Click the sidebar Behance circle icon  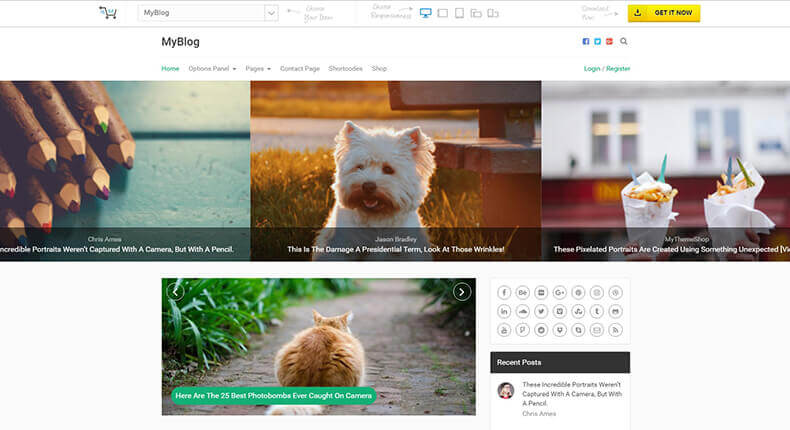tap(522, 293)
